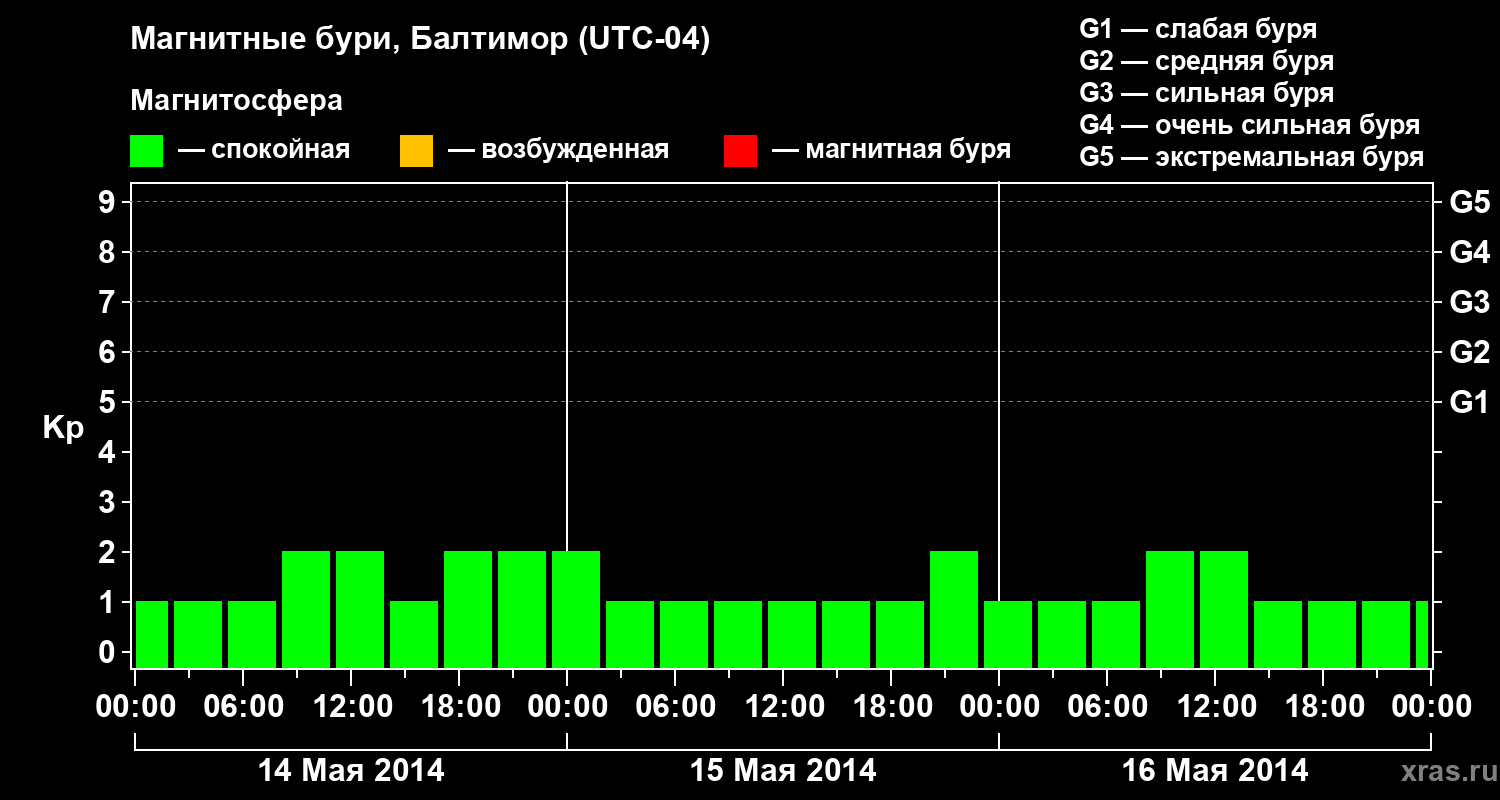The image size is (1500, 800).
Task: Click the Kp 2 bar at 11:00–14:00, 14 Мая
Action: (360, 609)
